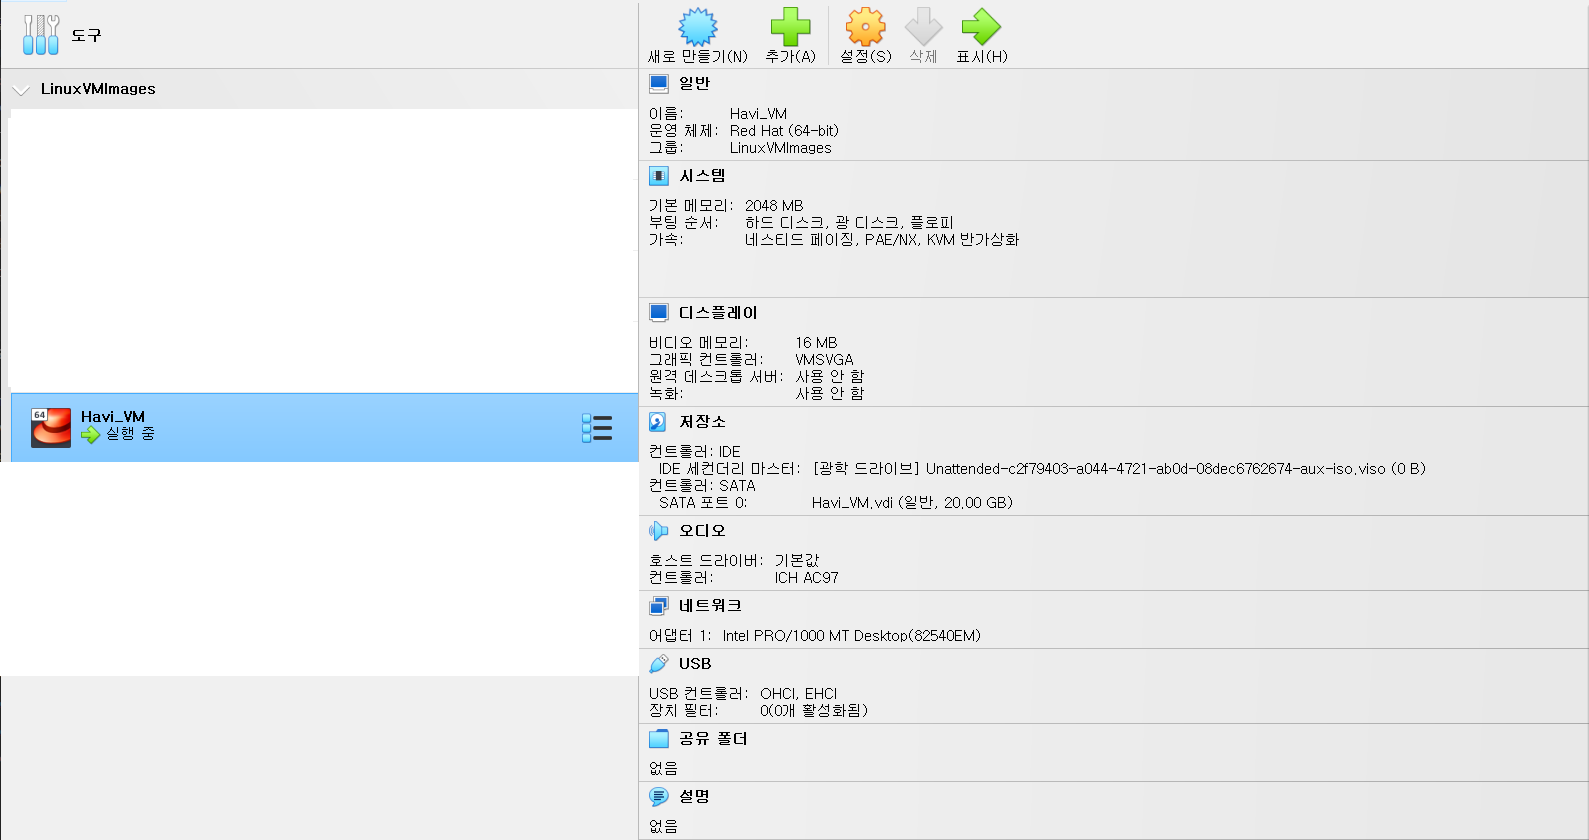Image resolution: width=1589 pixels, height=840 pixels.
Task: Click the USB section plug icon
Action: [658, 664]
